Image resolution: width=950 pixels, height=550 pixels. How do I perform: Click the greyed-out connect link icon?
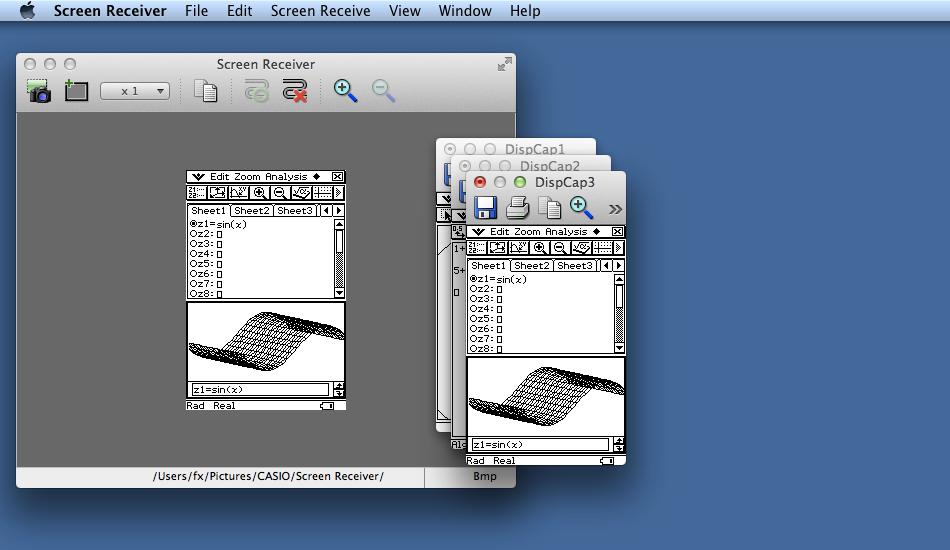[256, 91]
